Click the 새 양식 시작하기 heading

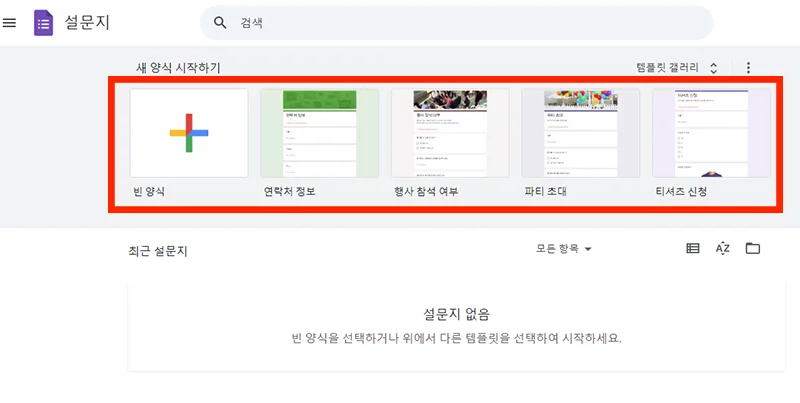point(178,68)
